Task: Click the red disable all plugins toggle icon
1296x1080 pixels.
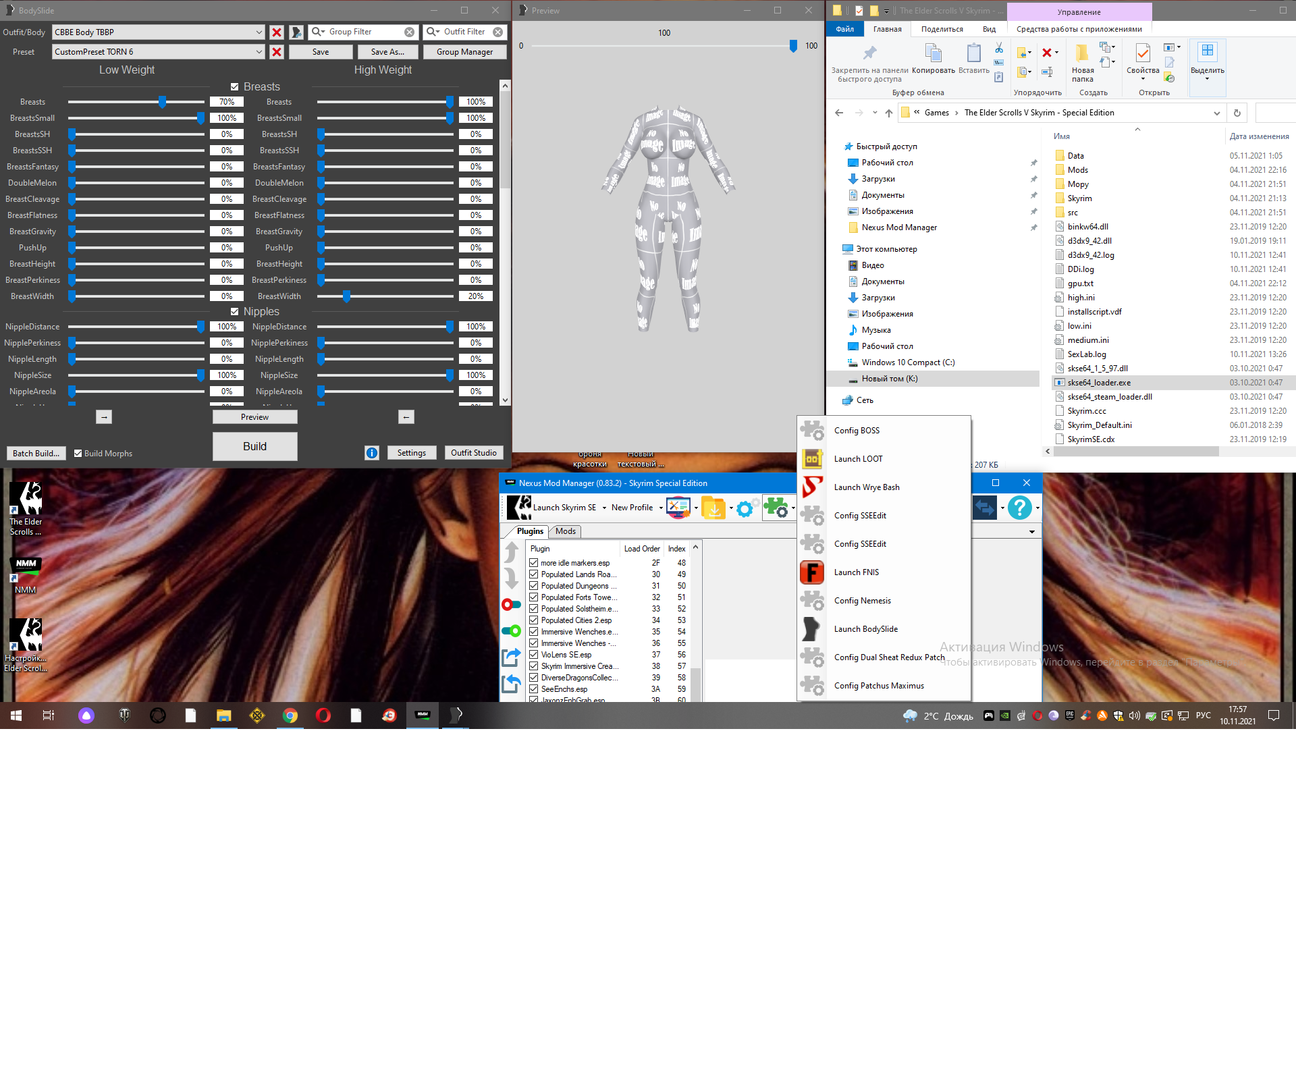Action: (x=511, y=604)
